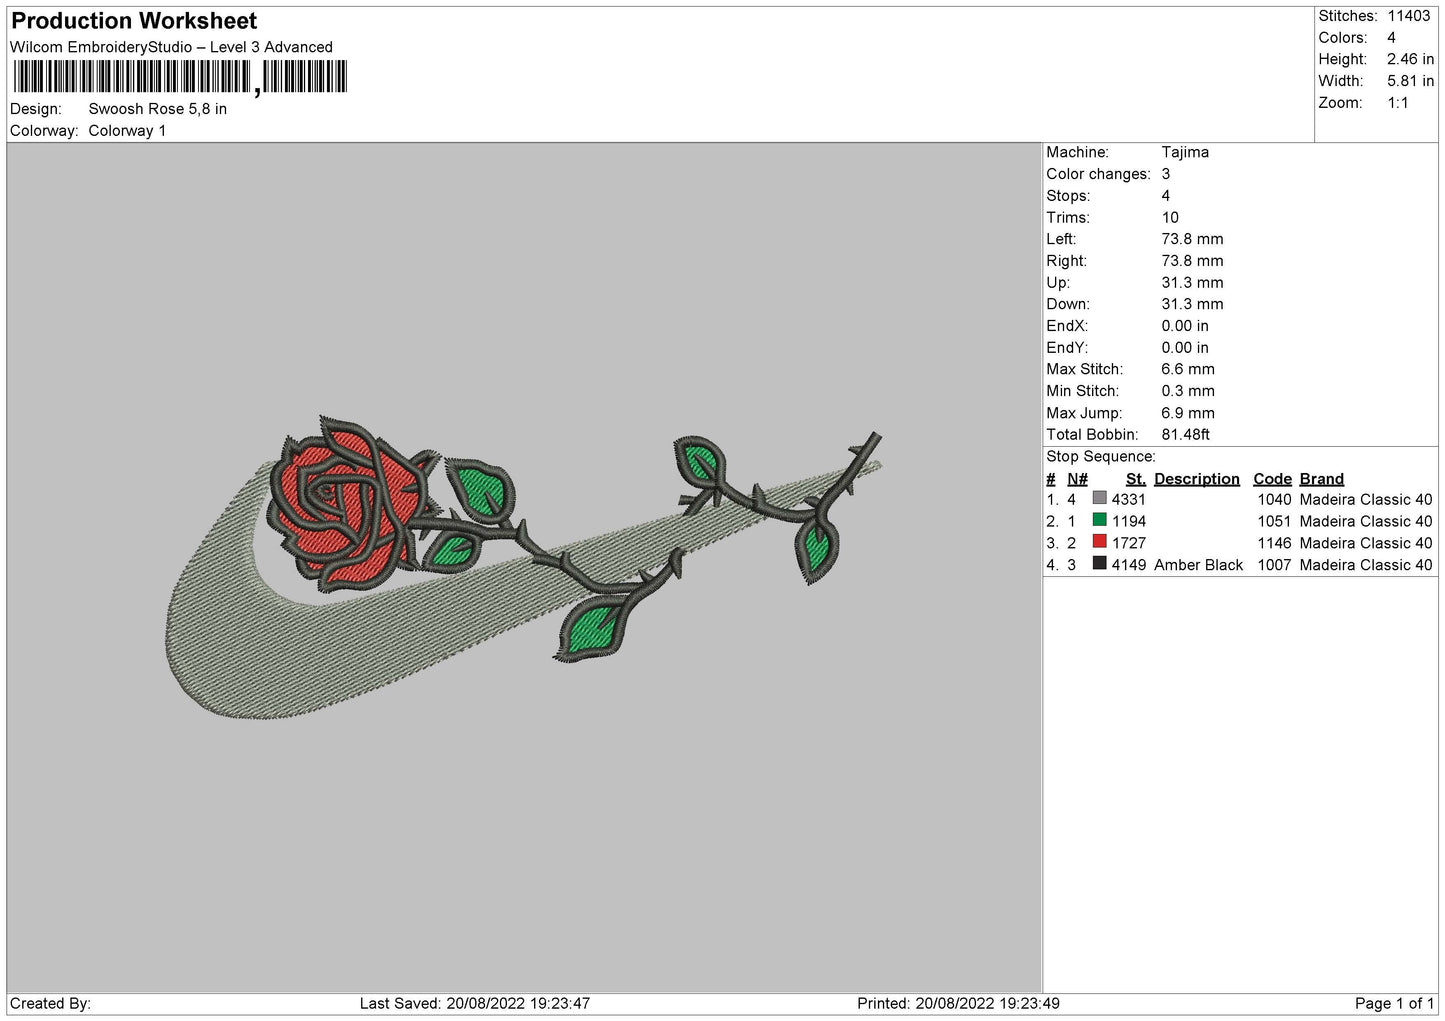Viewport: 1445px width, 1021px height.
Task: Click the Zoom value '1:1'
Action: pos(1397,103)
